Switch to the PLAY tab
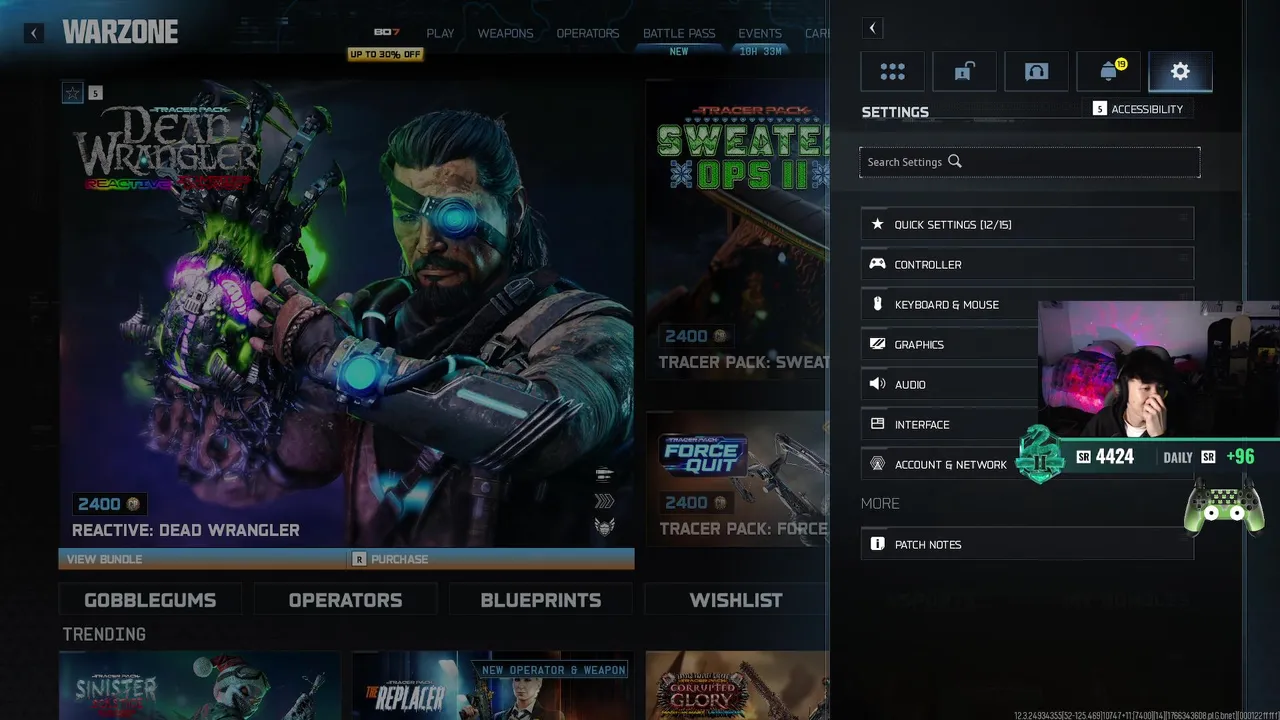The width and height of the screenshot is (1280, 720). click(x=440, y=33)
